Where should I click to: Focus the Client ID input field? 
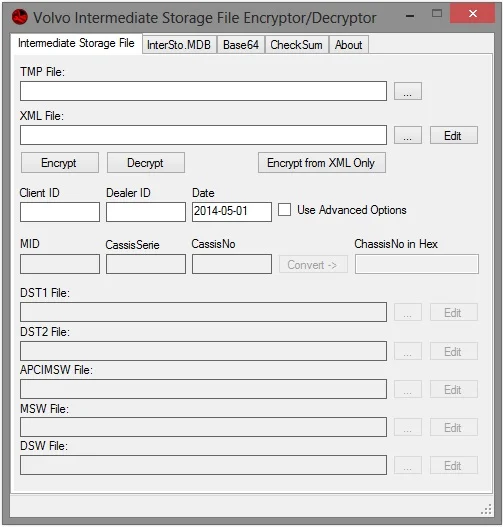(60, 212)
